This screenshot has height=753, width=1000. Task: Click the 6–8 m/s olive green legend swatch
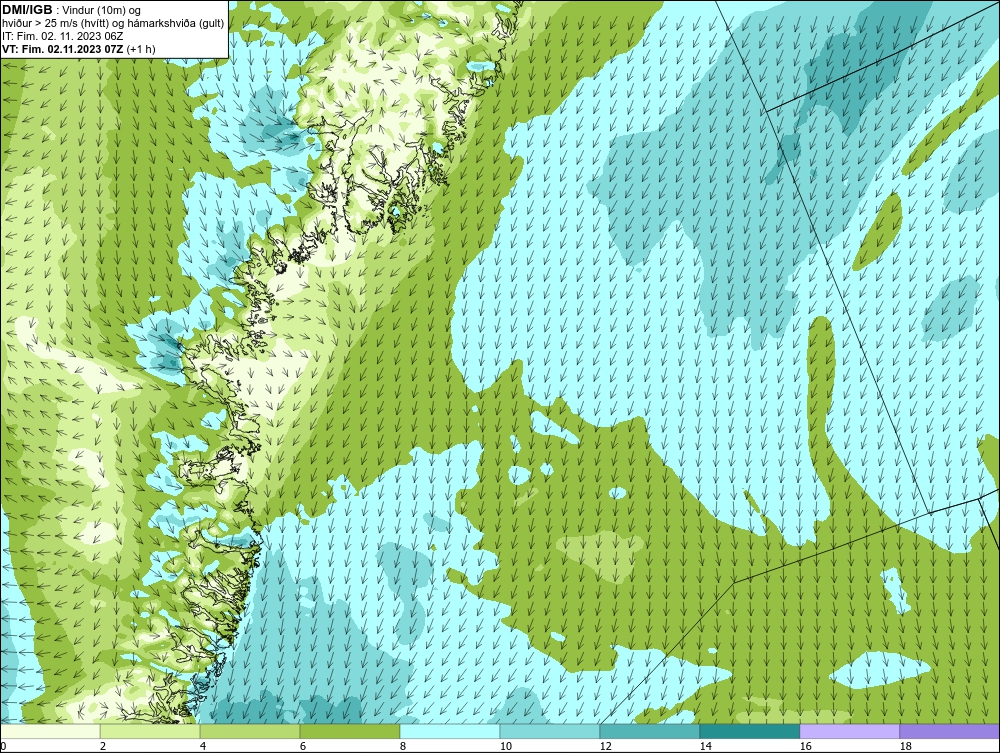pos(349,731)
